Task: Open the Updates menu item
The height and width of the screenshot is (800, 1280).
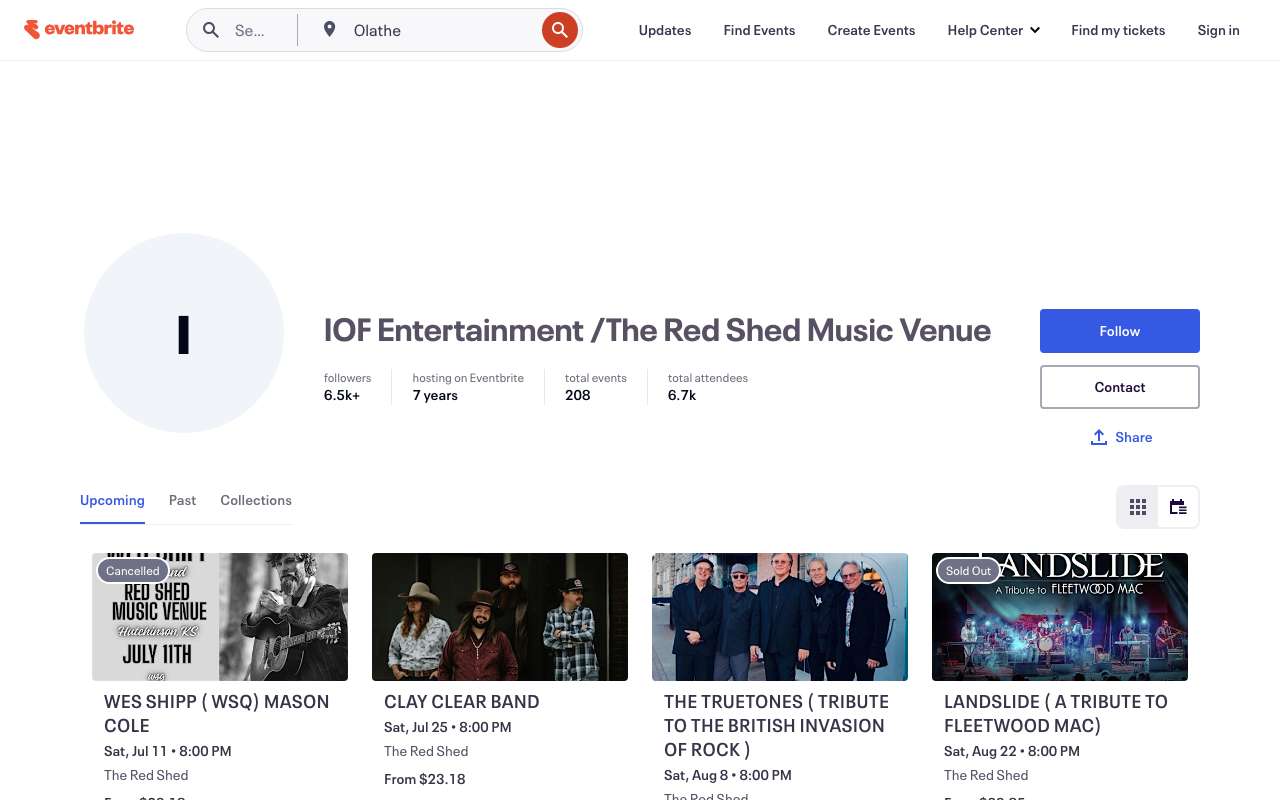Action: [x=665, y=30]
